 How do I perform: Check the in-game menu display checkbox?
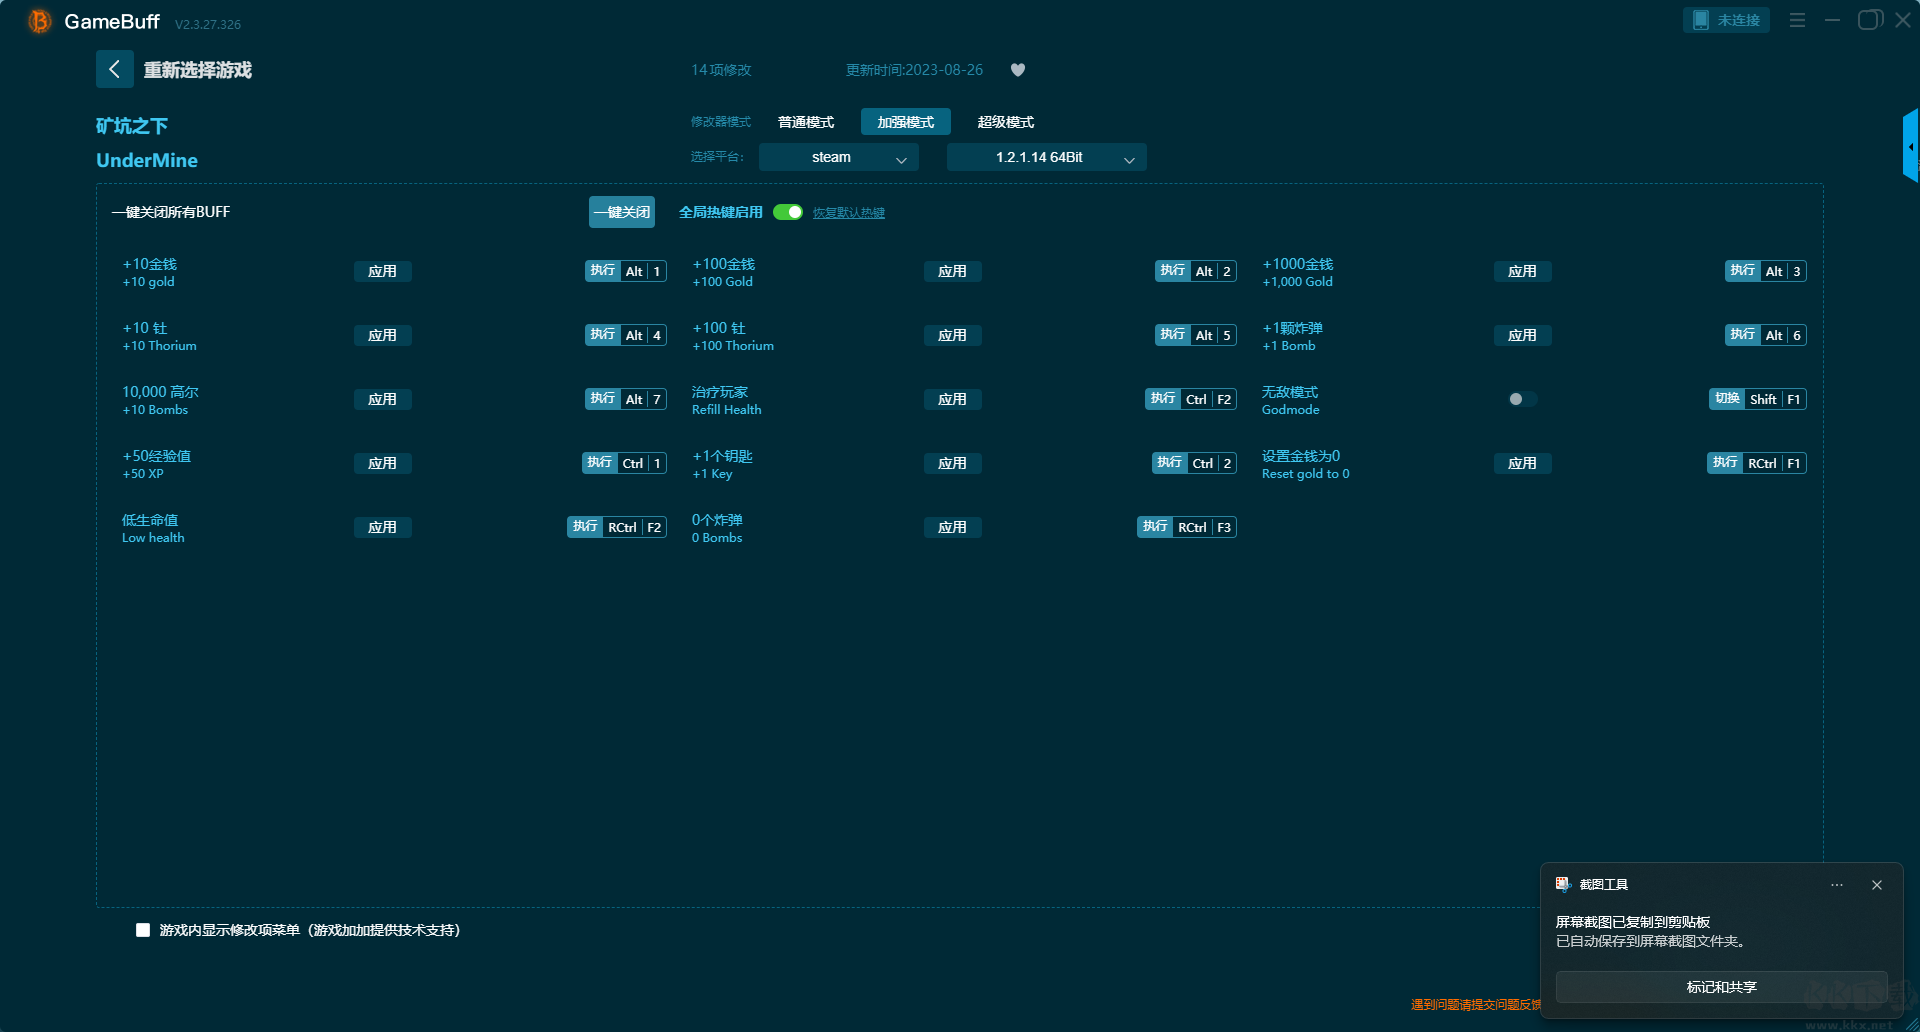point(143,930)
